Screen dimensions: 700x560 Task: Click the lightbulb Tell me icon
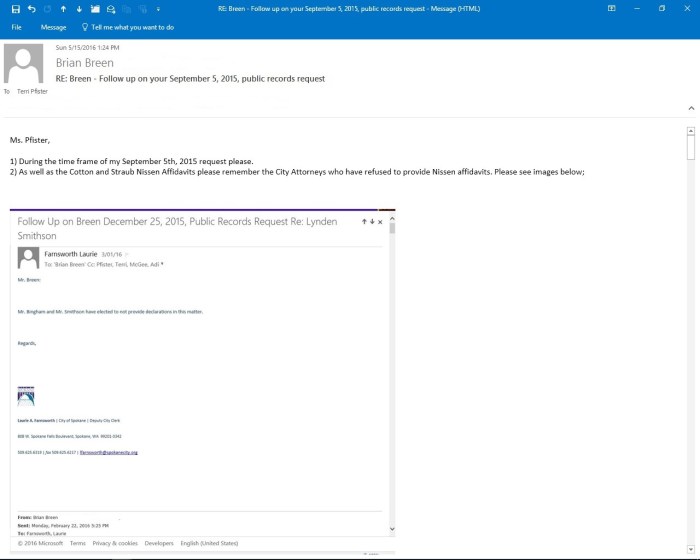click(84, 28)
